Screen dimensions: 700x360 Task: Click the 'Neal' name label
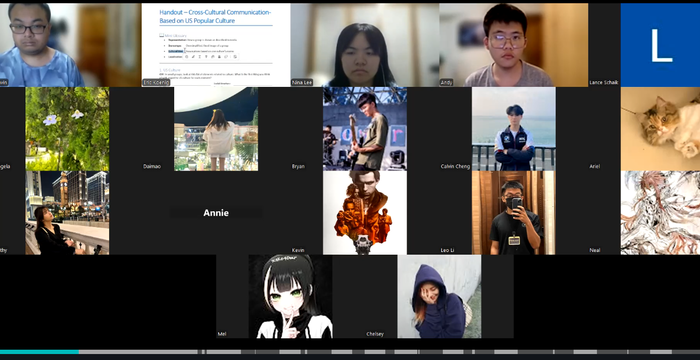point(595,250)
